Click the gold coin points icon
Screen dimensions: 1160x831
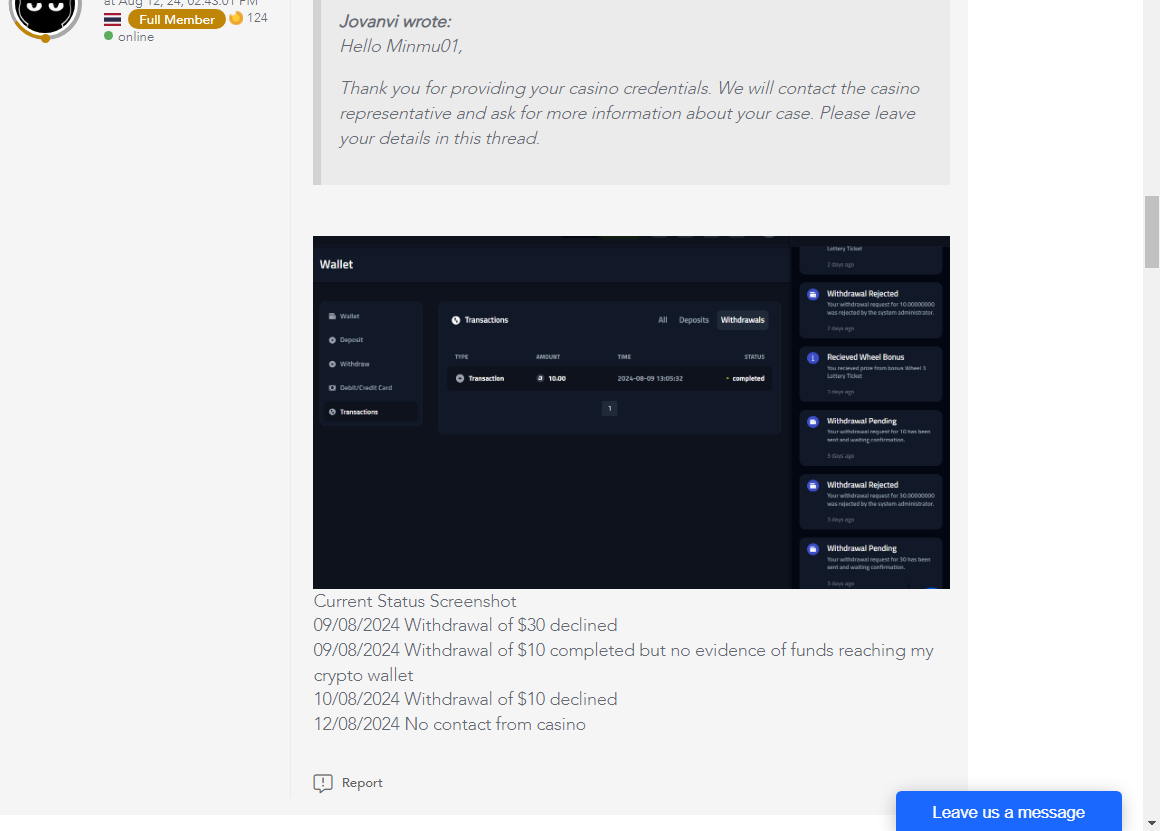236,18
